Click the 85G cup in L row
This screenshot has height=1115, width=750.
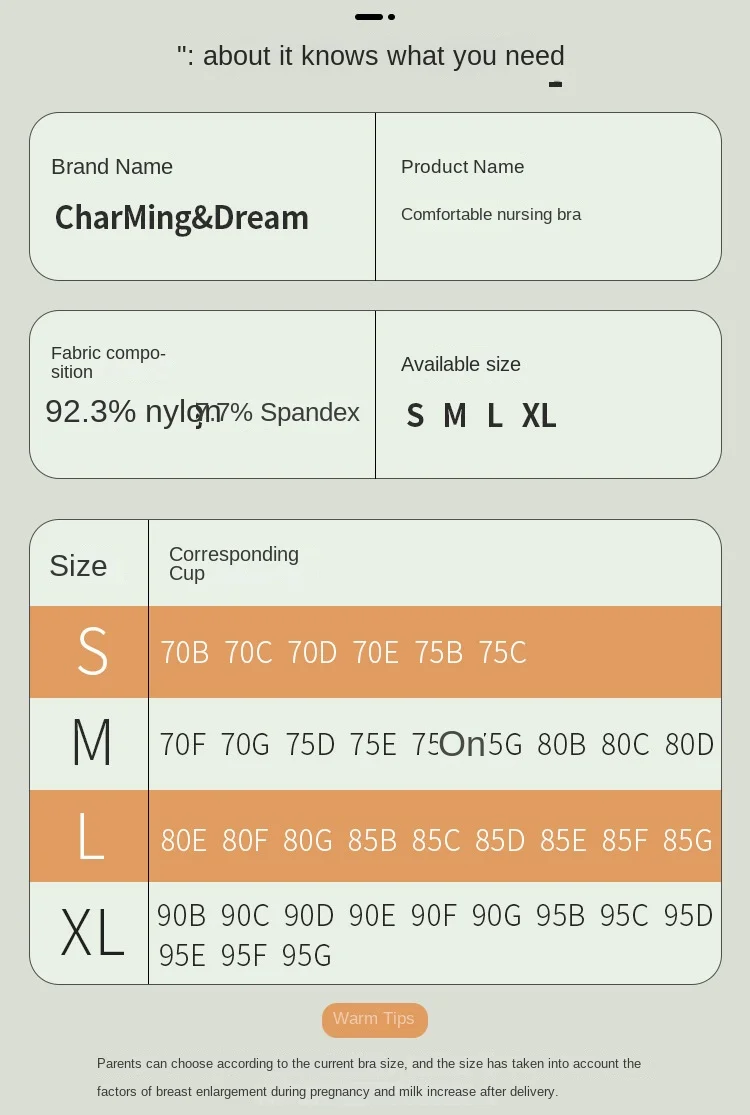pos(687,841)
